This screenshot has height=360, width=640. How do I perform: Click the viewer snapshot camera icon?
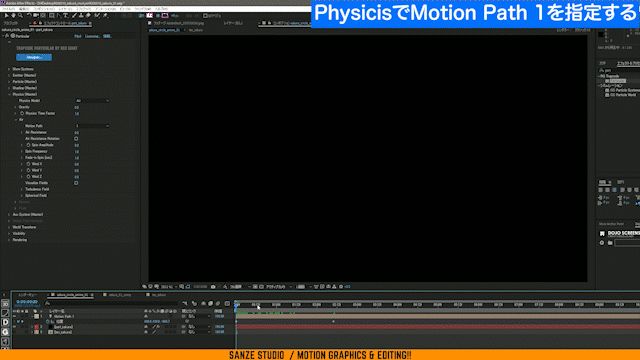coord(213,287)
